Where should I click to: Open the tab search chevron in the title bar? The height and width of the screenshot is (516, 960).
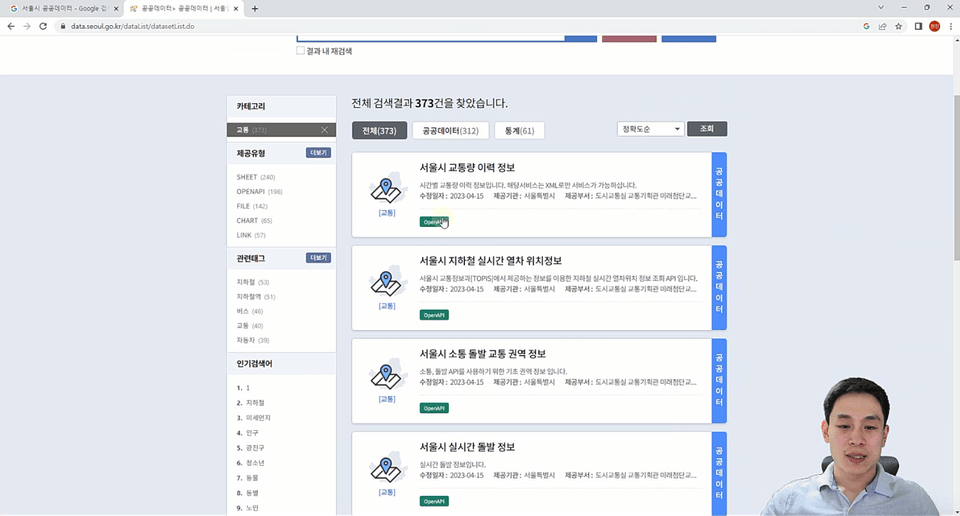point(880,8)
